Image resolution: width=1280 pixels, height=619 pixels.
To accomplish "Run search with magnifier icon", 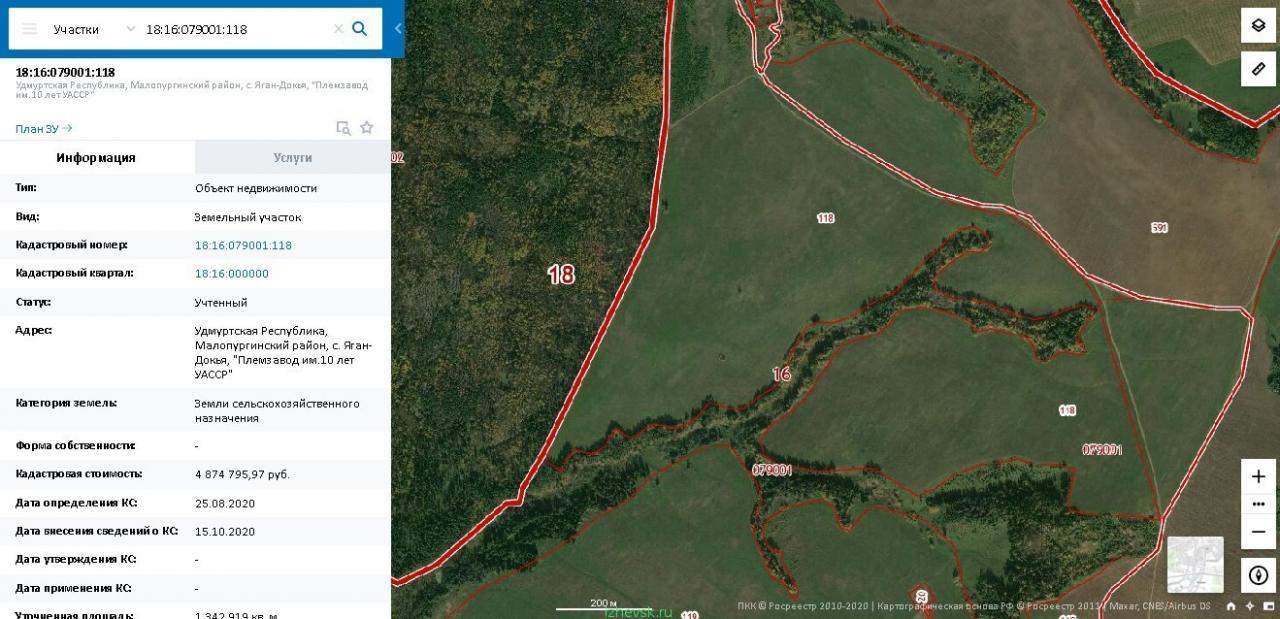I will (x=360, y=29).
